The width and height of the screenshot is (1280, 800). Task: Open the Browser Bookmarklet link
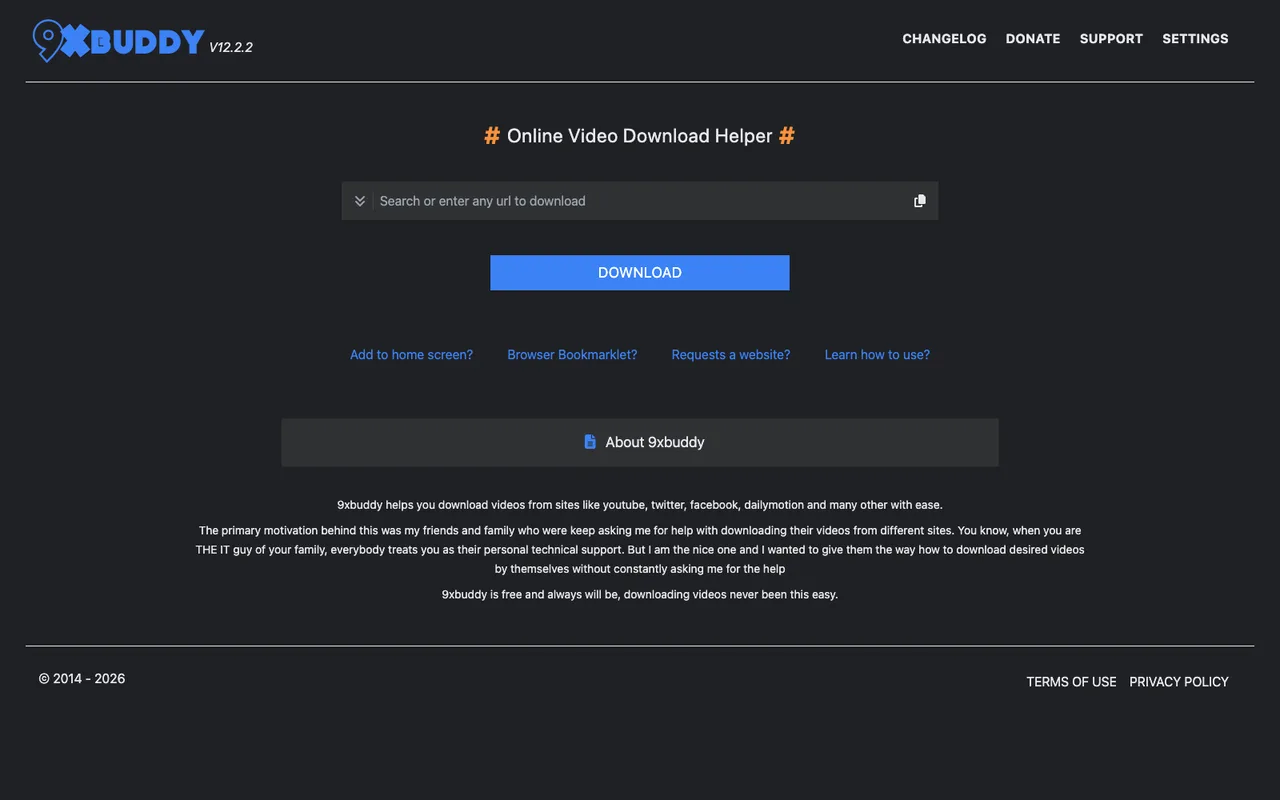[x=572, y=354]
